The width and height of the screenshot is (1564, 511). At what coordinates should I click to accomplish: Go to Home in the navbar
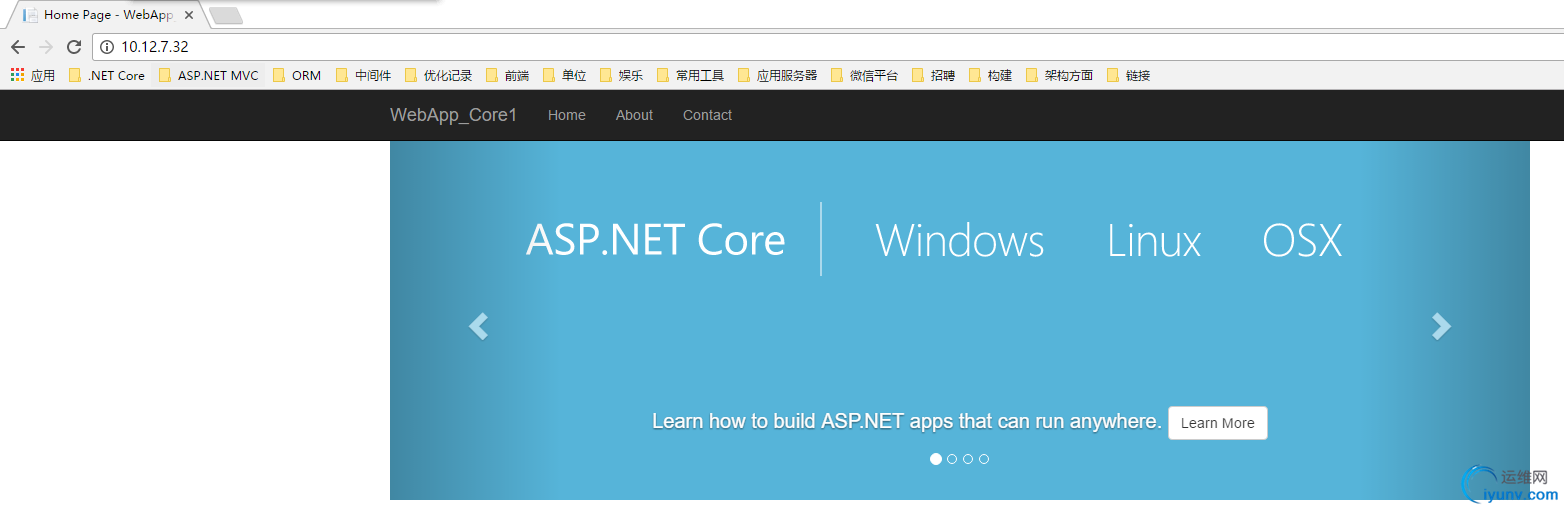pyautogui.click(x=567, y=115)
